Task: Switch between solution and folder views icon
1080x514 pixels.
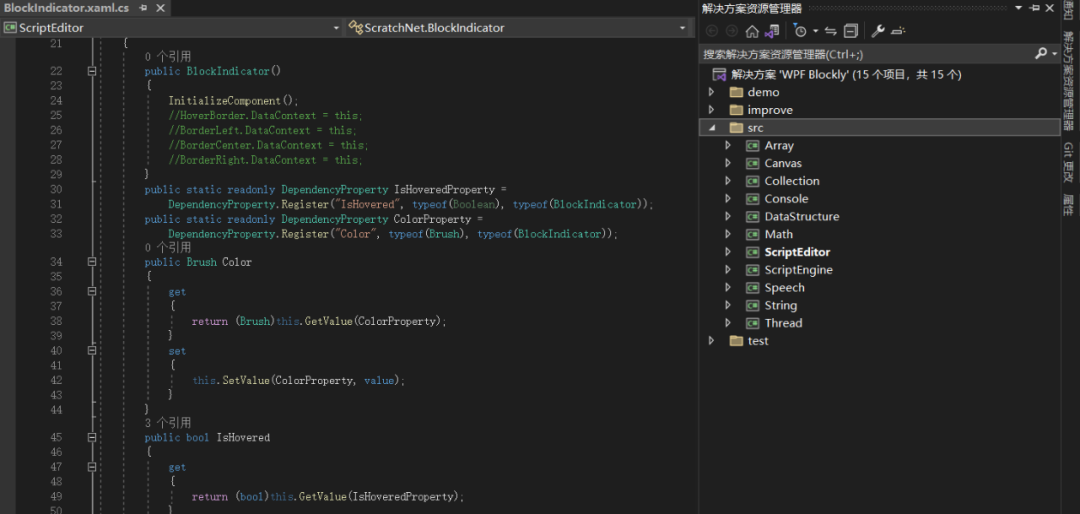Action: pyautogui.click(x=772, y=31)
